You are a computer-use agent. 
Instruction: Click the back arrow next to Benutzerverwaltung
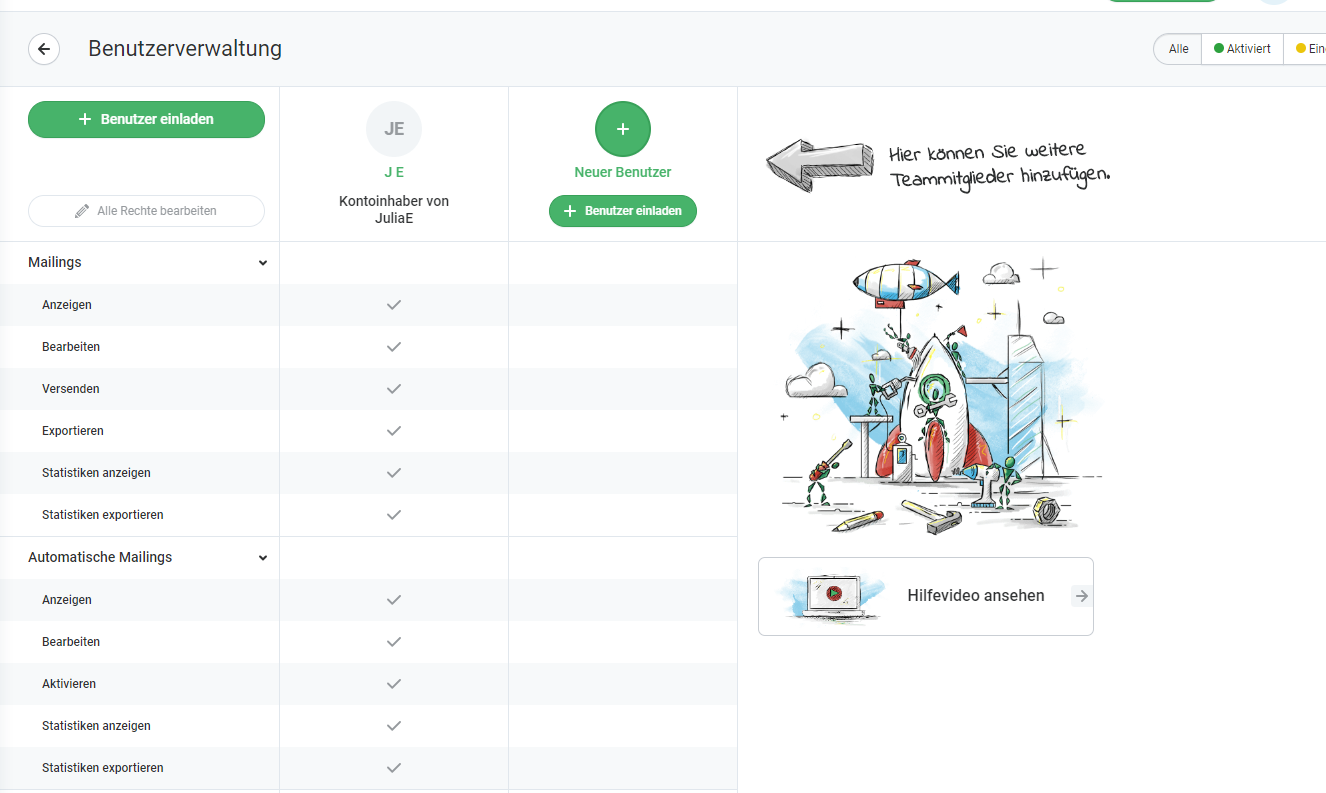[44, 49]
